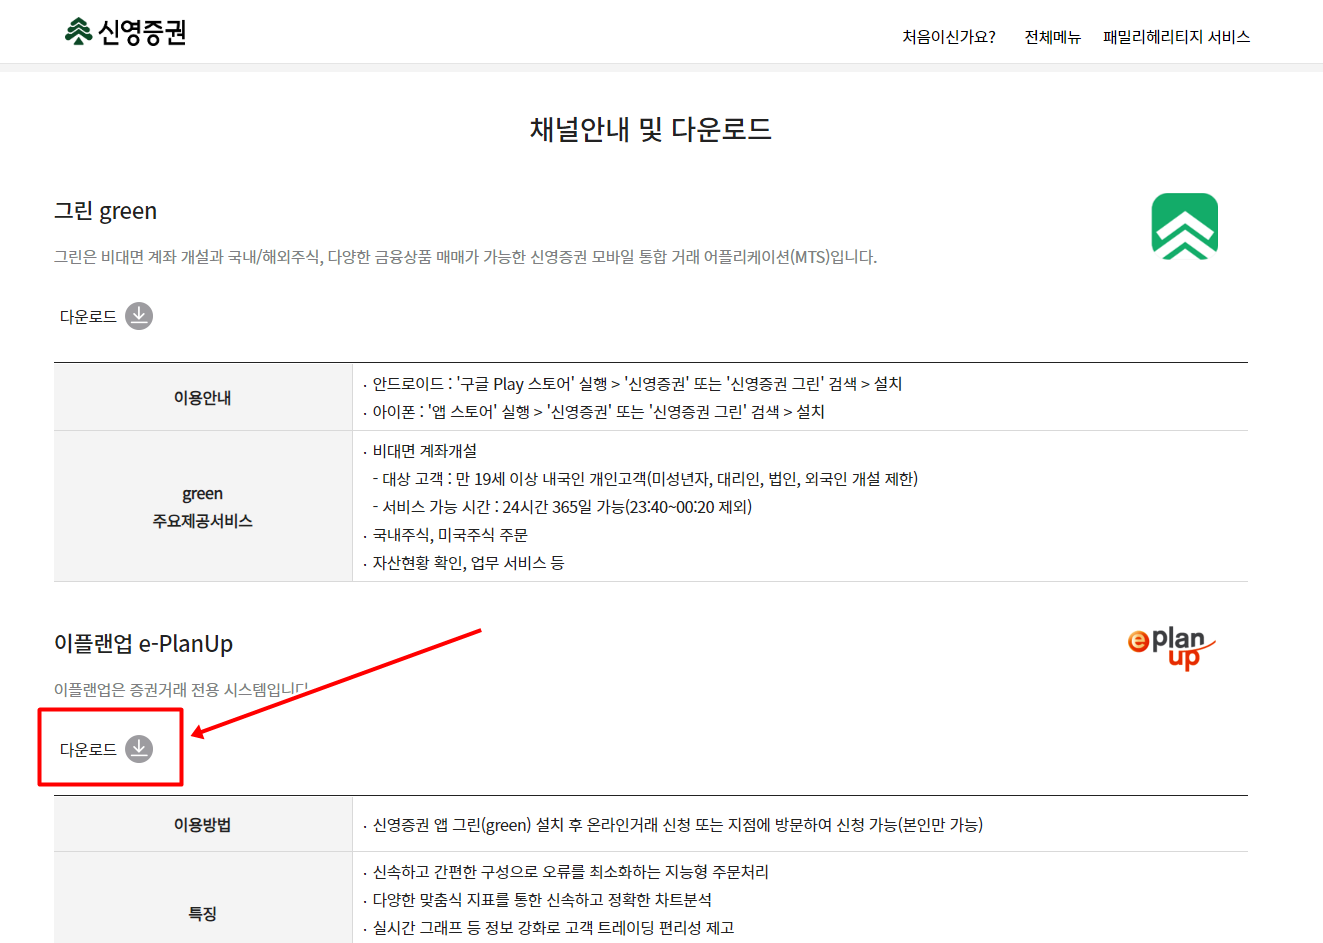The height and width of the screenshot is (943, 1323).
Task: Click the 이플랜업 e-PlanUp section heading
Action: click(x=144, y=644)
